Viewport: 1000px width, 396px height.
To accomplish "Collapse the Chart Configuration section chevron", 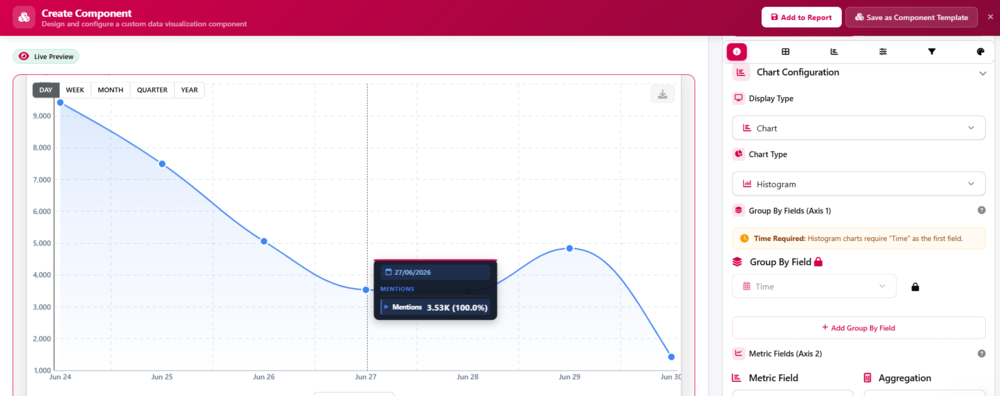I will [982, 73].
